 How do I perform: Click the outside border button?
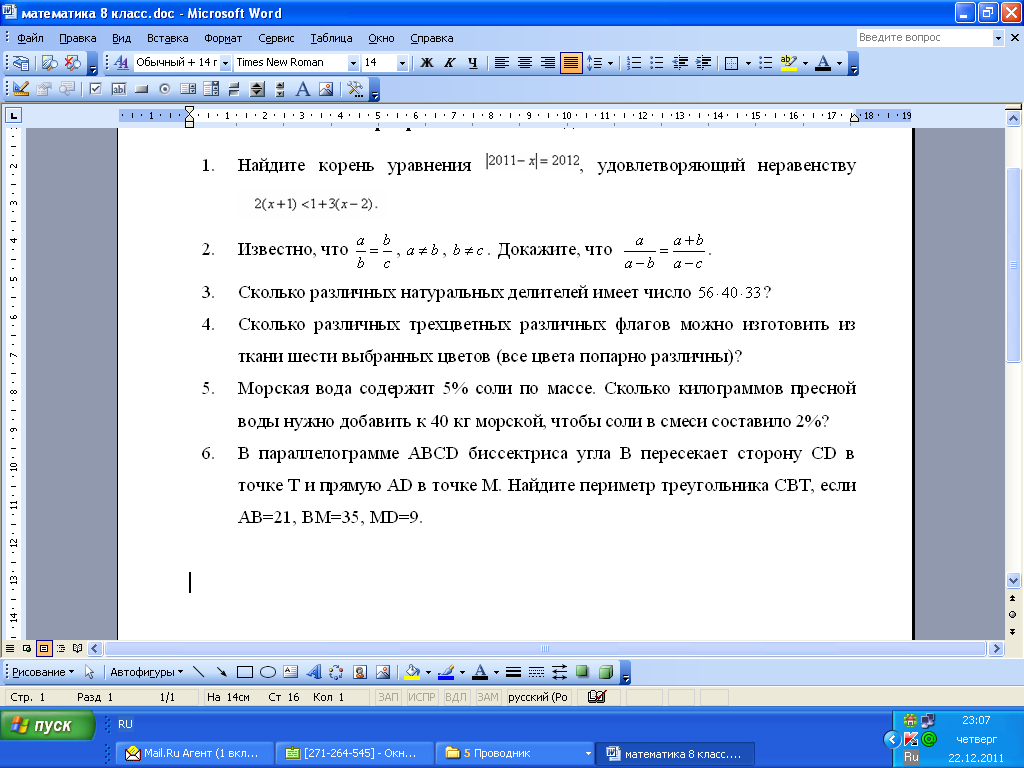click(731, 63)
